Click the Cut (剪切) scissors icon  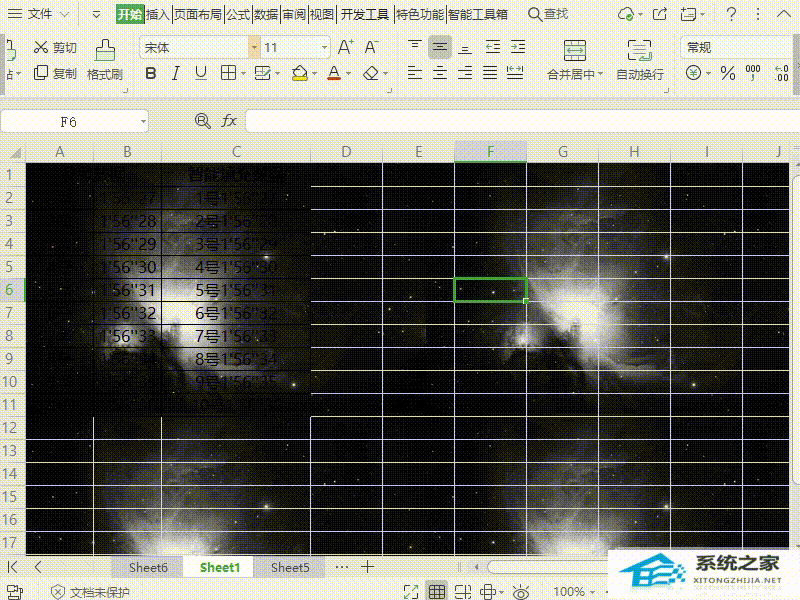tap(41, 47)
